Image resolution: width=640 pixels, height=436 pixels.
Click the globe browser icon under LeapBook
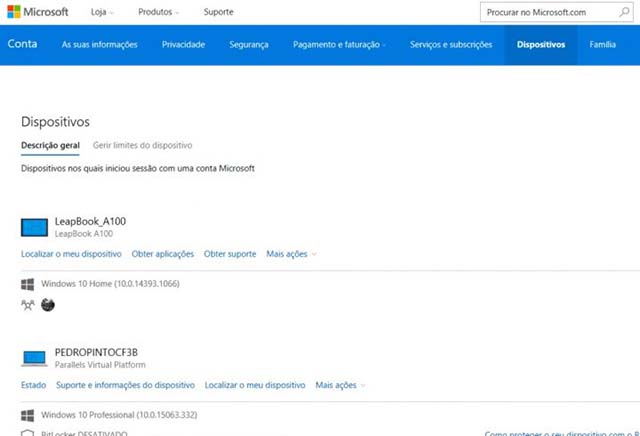pos(48,305)
